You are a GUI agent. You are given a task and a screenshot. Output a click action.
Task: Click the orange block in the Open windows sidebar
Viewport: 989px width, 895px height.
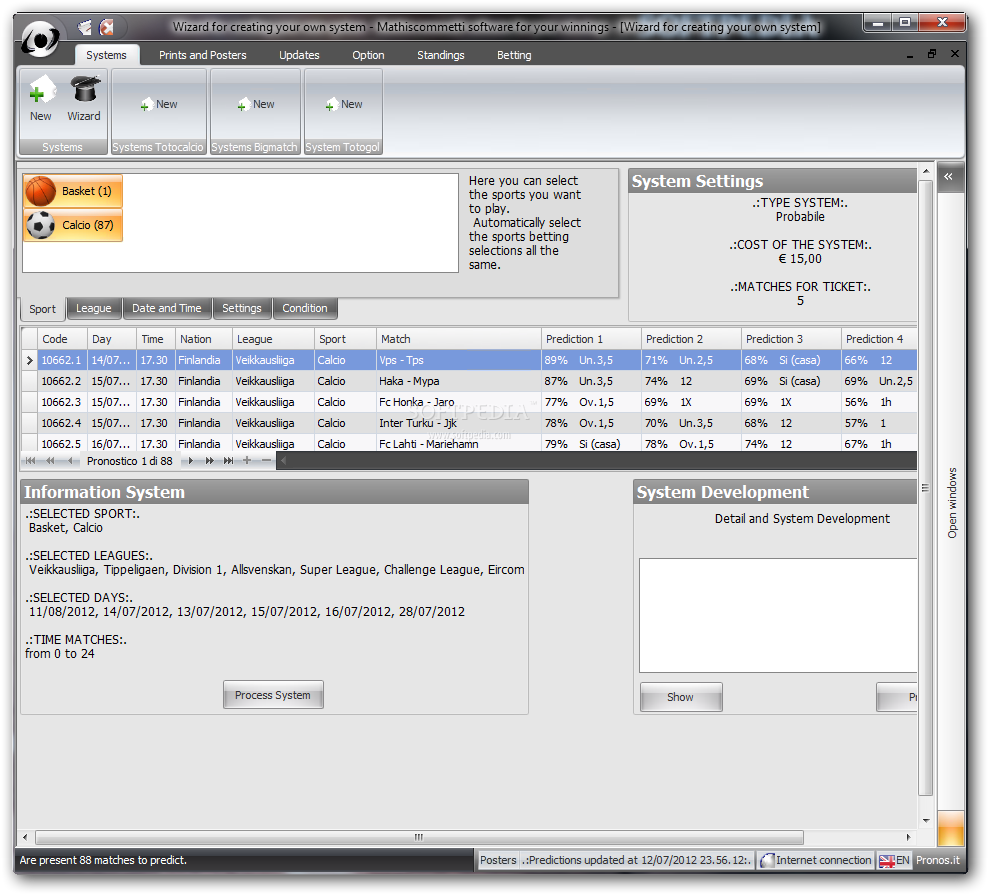951,829
